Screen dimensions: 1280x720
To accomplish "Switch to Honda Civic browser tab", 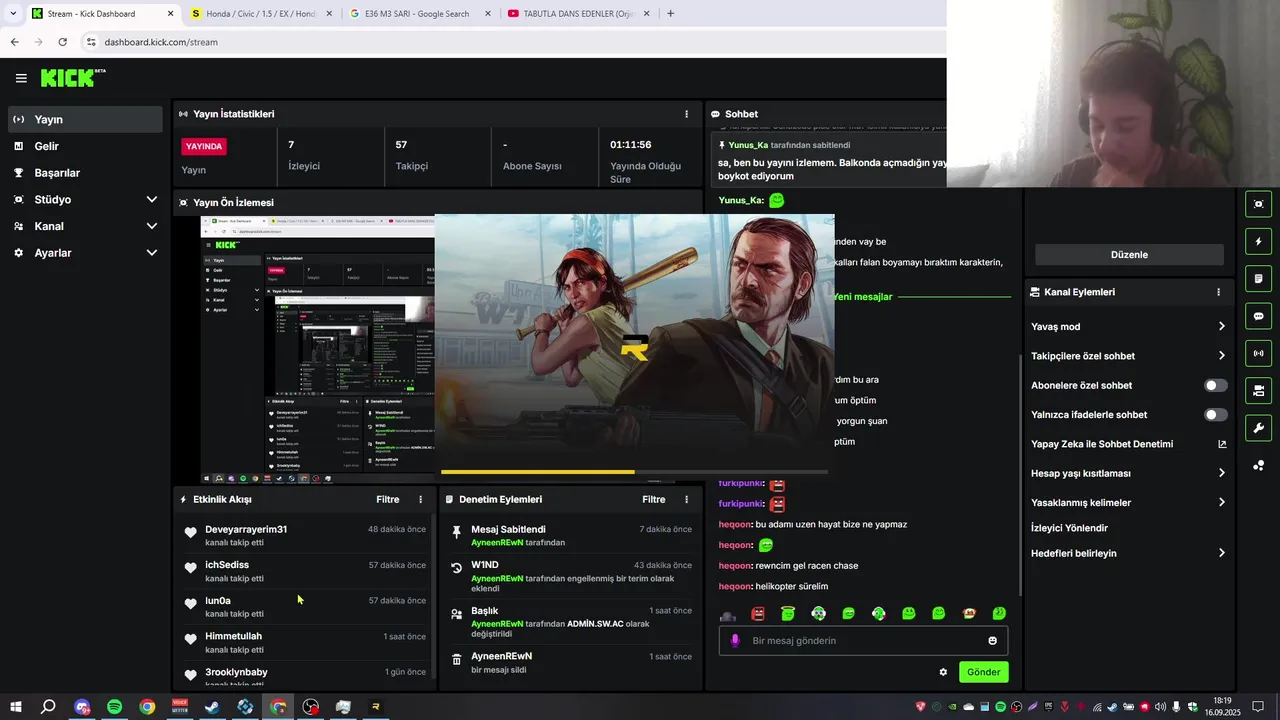I will click(x=260, y=13).
